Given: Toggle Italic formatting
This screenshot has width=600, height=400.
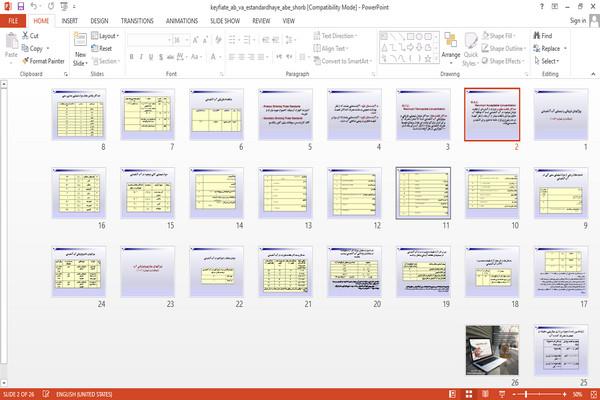Looking at the screenshot, I should 141,57.
